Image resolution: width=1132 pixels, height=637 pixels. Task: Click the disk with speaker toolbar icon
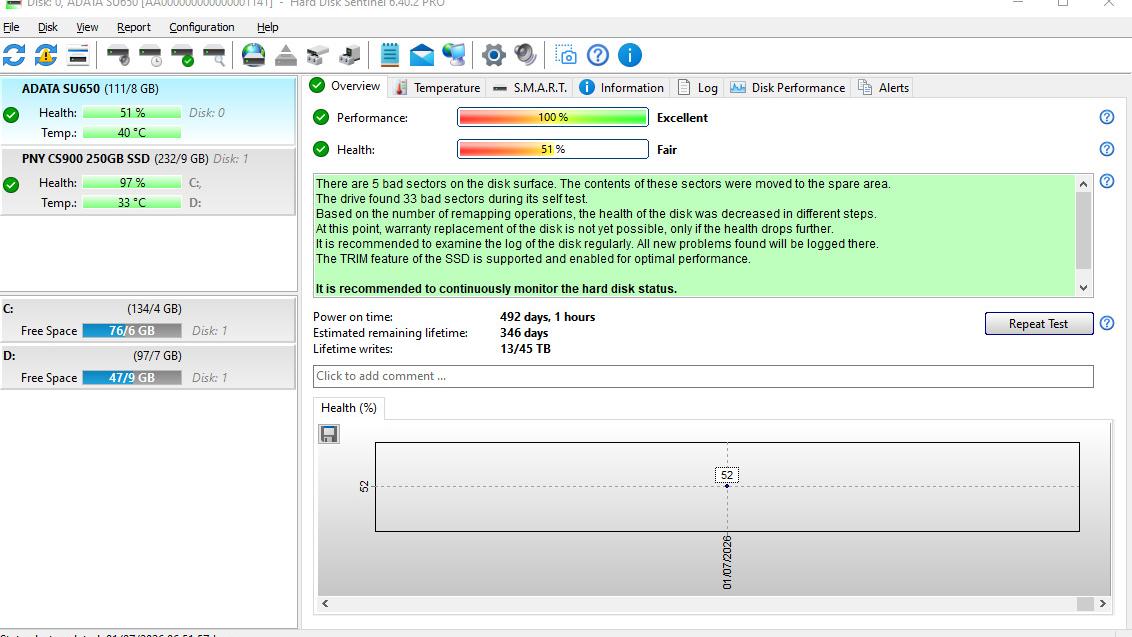point(118,55)
